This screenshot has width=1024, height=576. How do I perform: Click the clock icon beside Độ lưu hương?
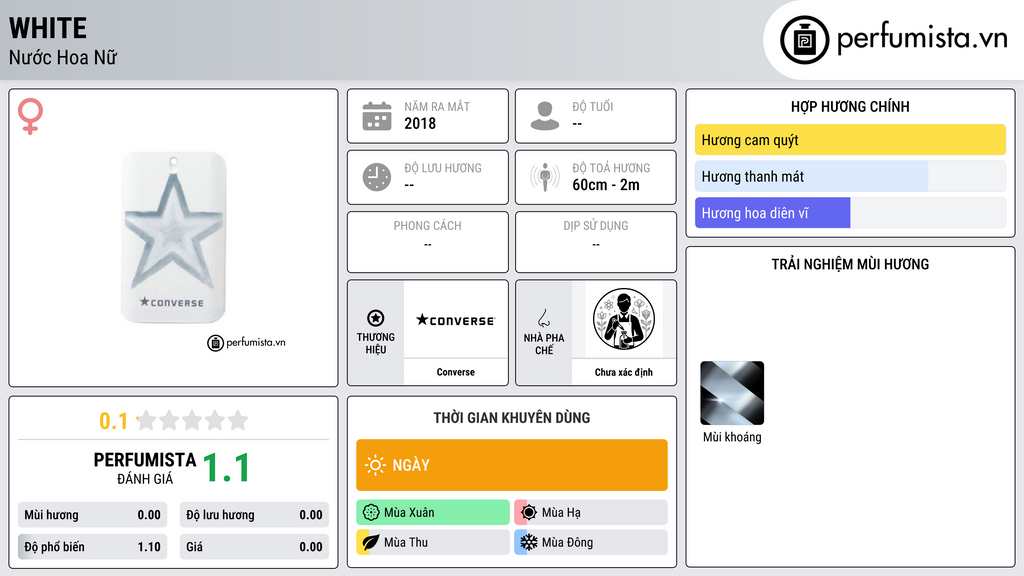[377, 177]
